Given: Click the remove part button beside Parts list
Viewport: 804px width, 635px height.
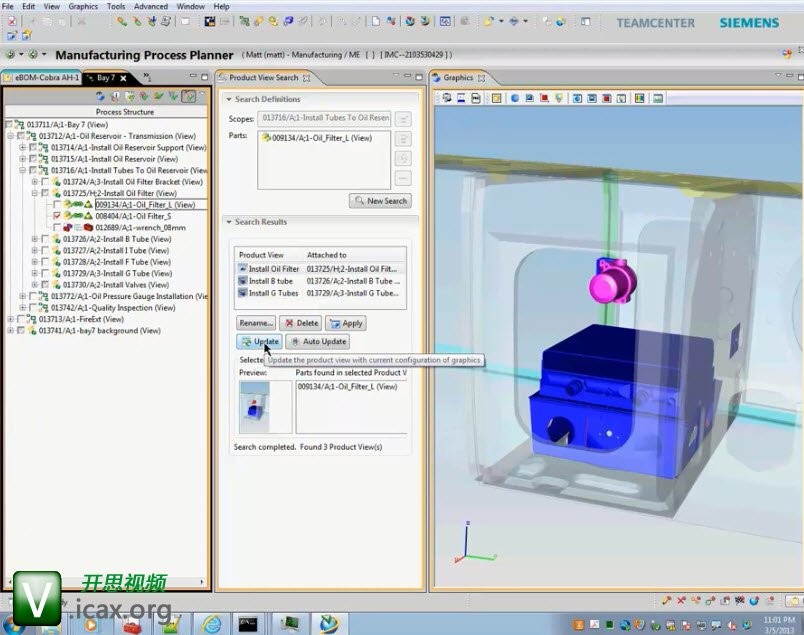Looking at the screenshot, I should point(403,178).
